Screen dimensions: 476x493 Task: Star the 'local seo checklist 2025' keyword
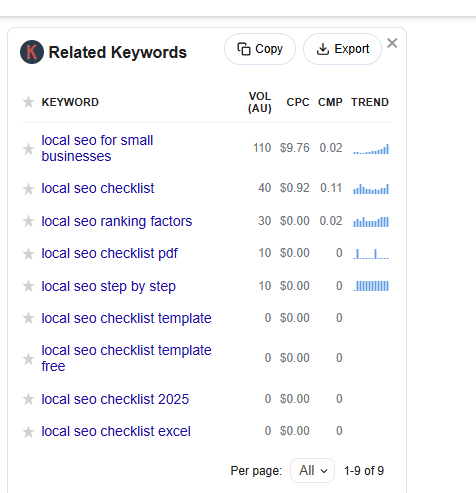point(28,399)
